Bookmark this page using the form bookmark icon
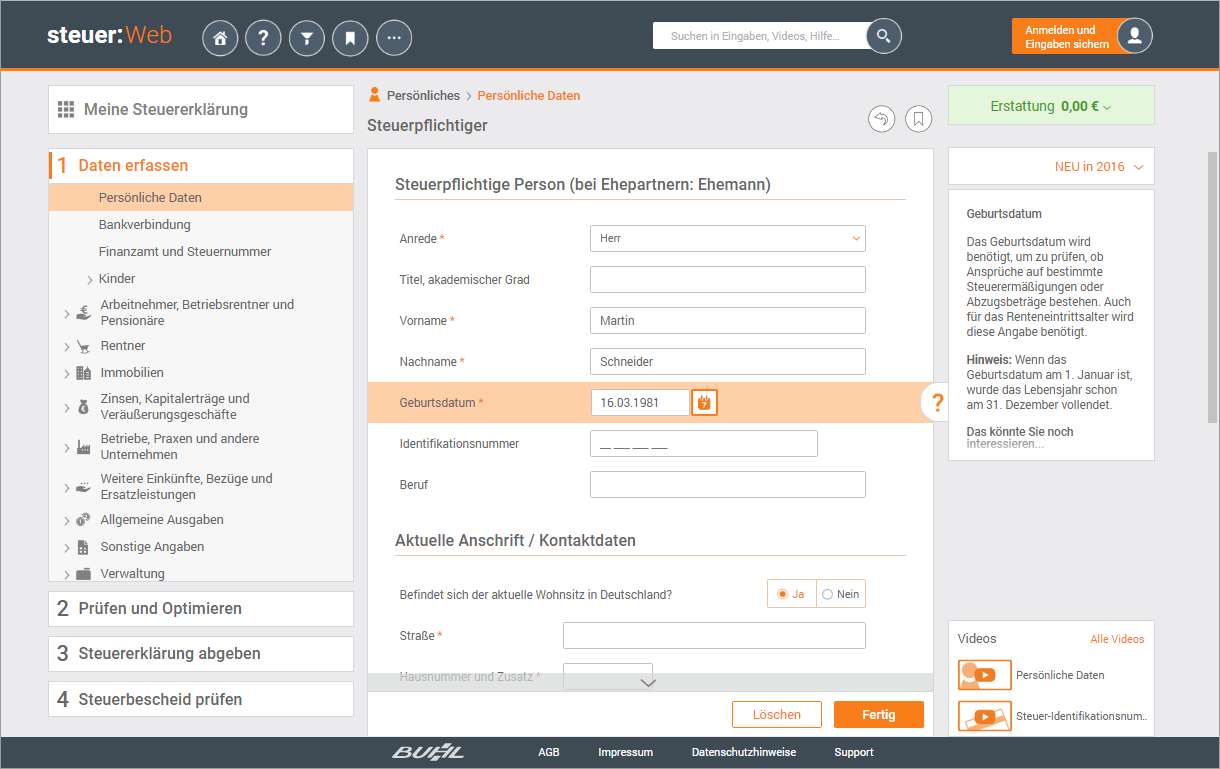 click(918, 119)
